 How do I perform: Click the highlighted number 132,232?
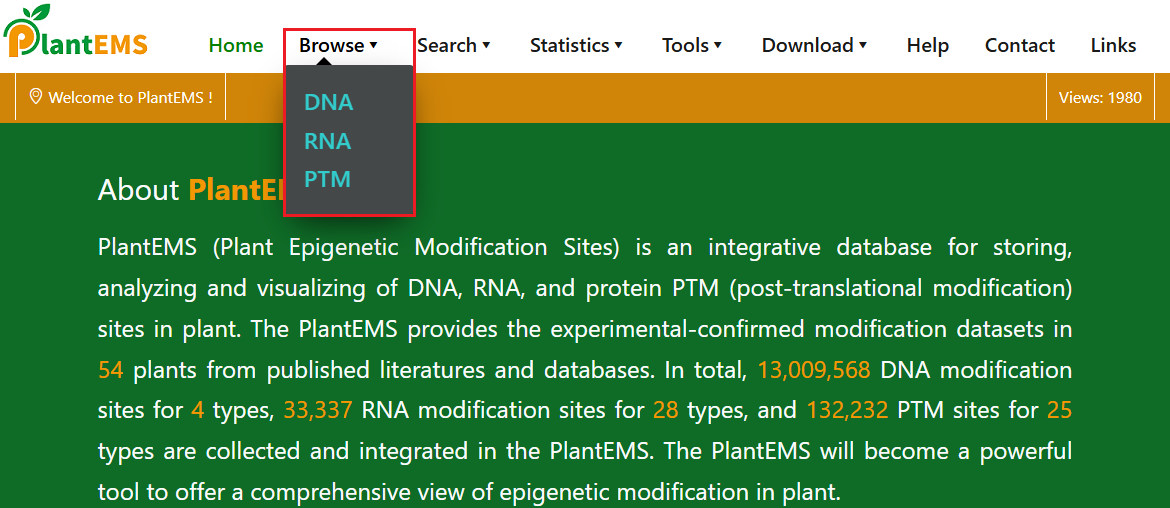coord(847,410)
